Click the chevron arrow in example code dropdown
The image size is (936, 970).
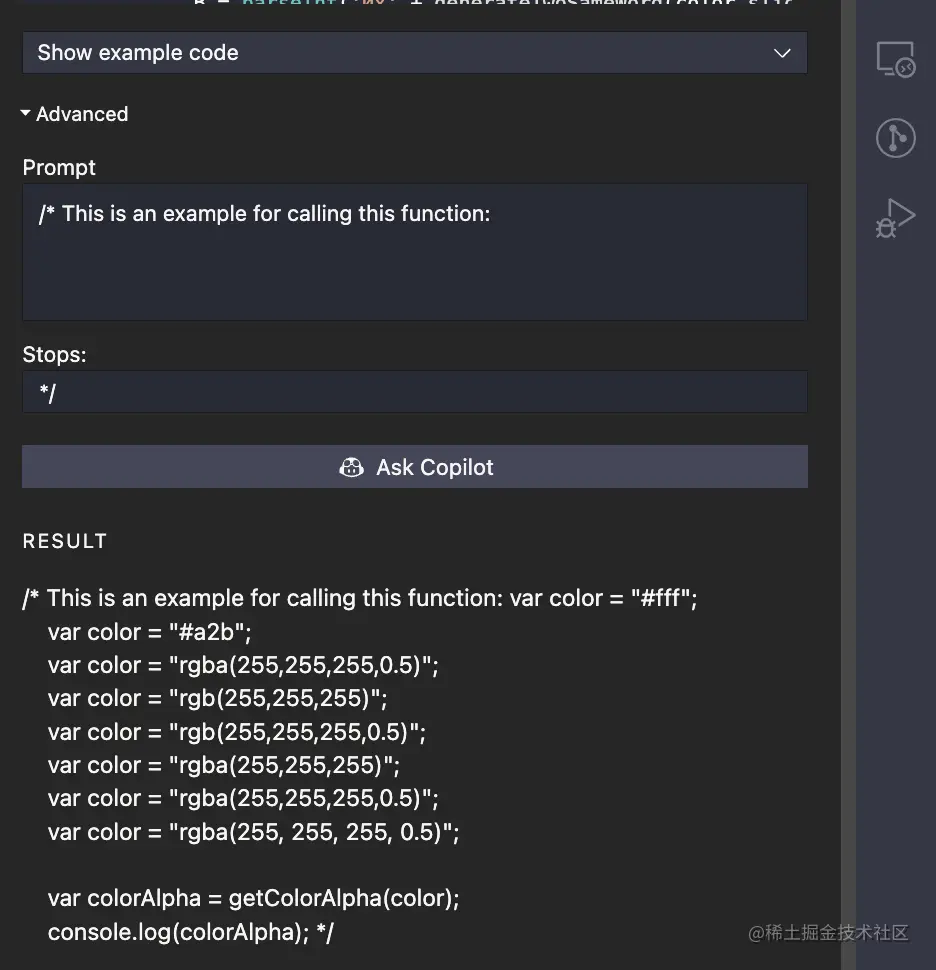(x=782, y=53)
